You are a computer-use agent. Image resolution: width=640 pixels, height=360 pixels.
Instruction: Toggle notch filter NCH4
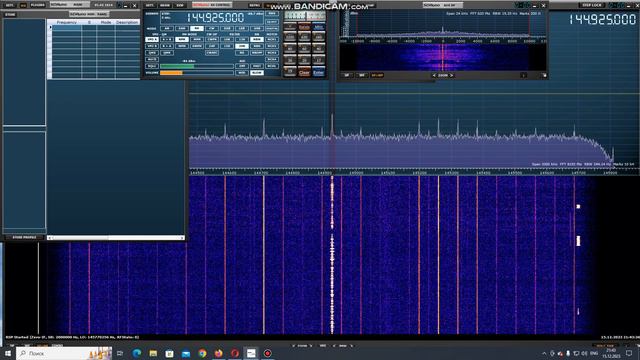click(272, 59)
